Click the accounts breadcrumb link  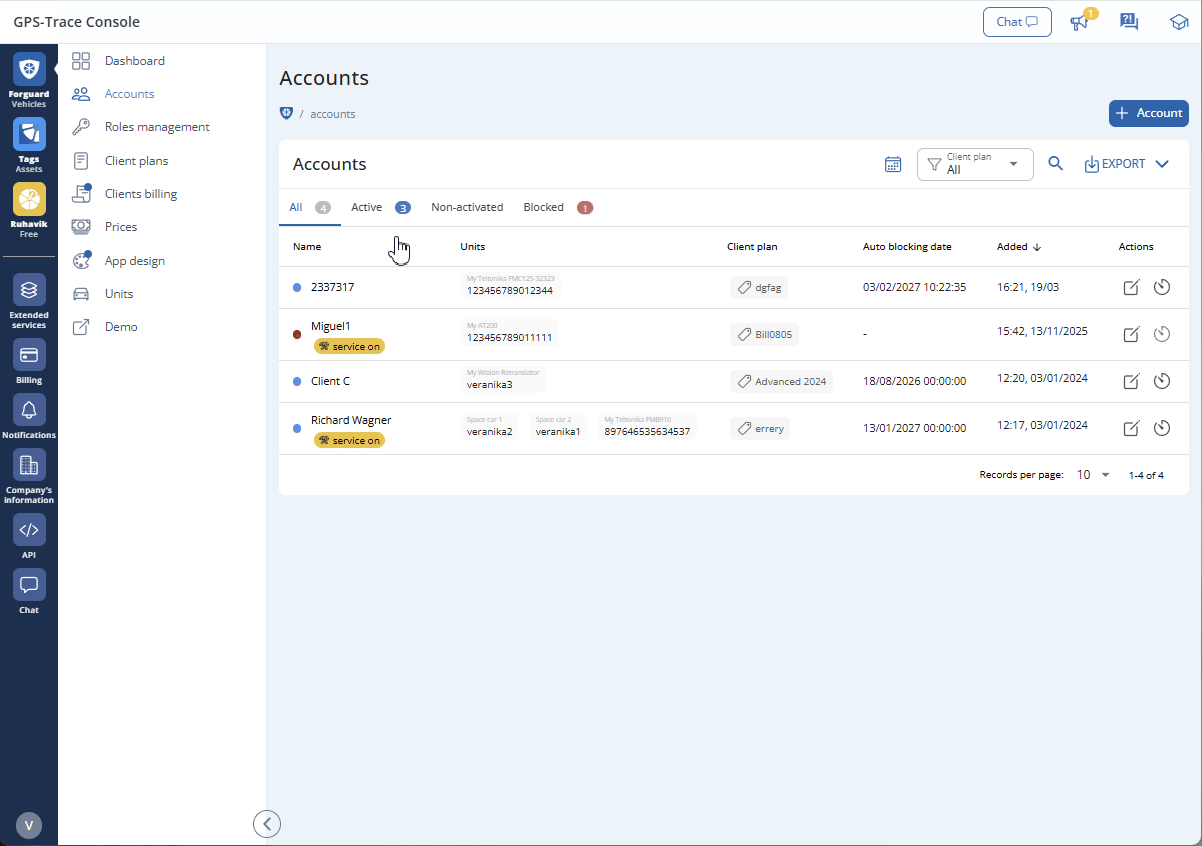coord(333,114)
